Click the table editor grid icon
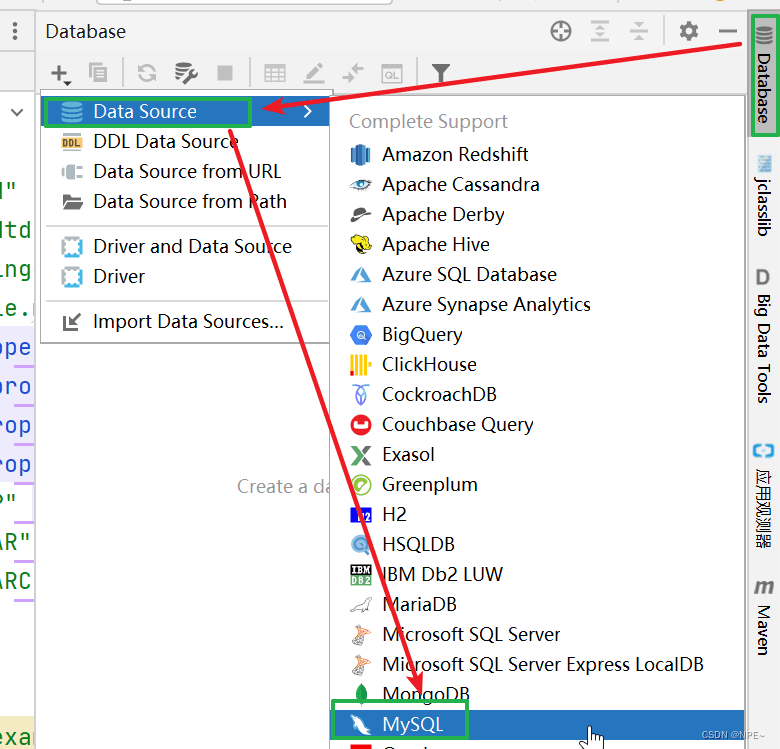The width and height of the screenshot is (780, 749). (275, 74)
